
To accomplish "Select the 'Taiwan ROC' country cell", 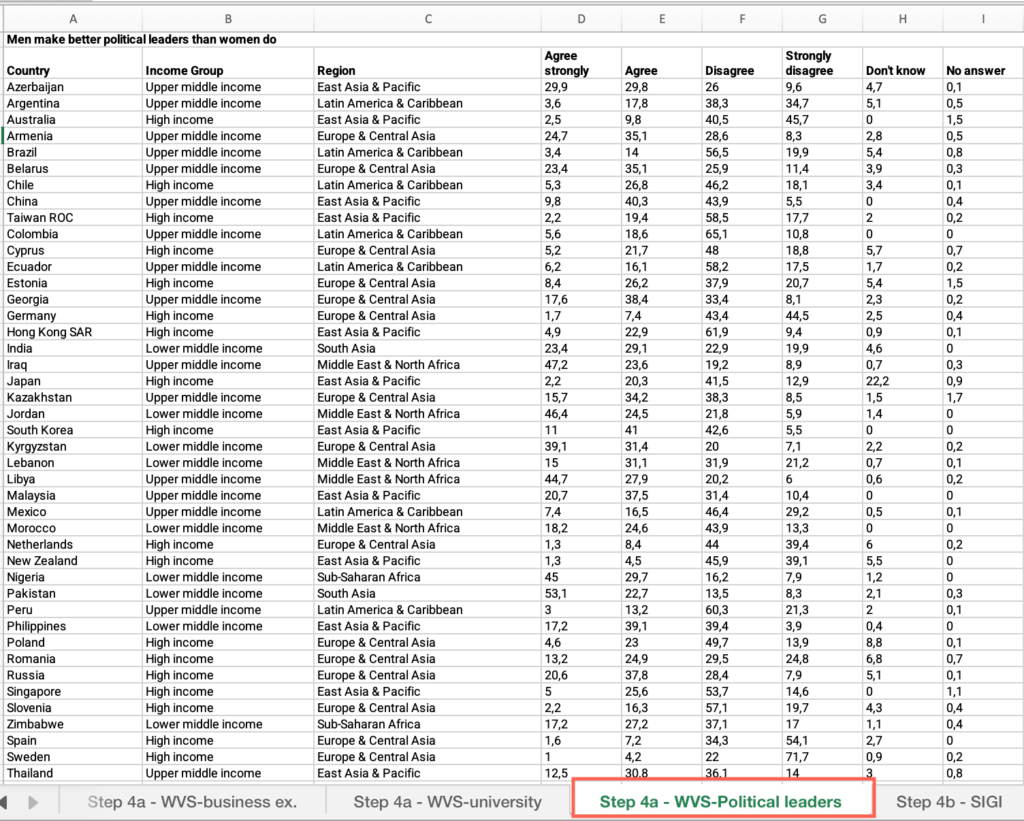I will [73, 217].
